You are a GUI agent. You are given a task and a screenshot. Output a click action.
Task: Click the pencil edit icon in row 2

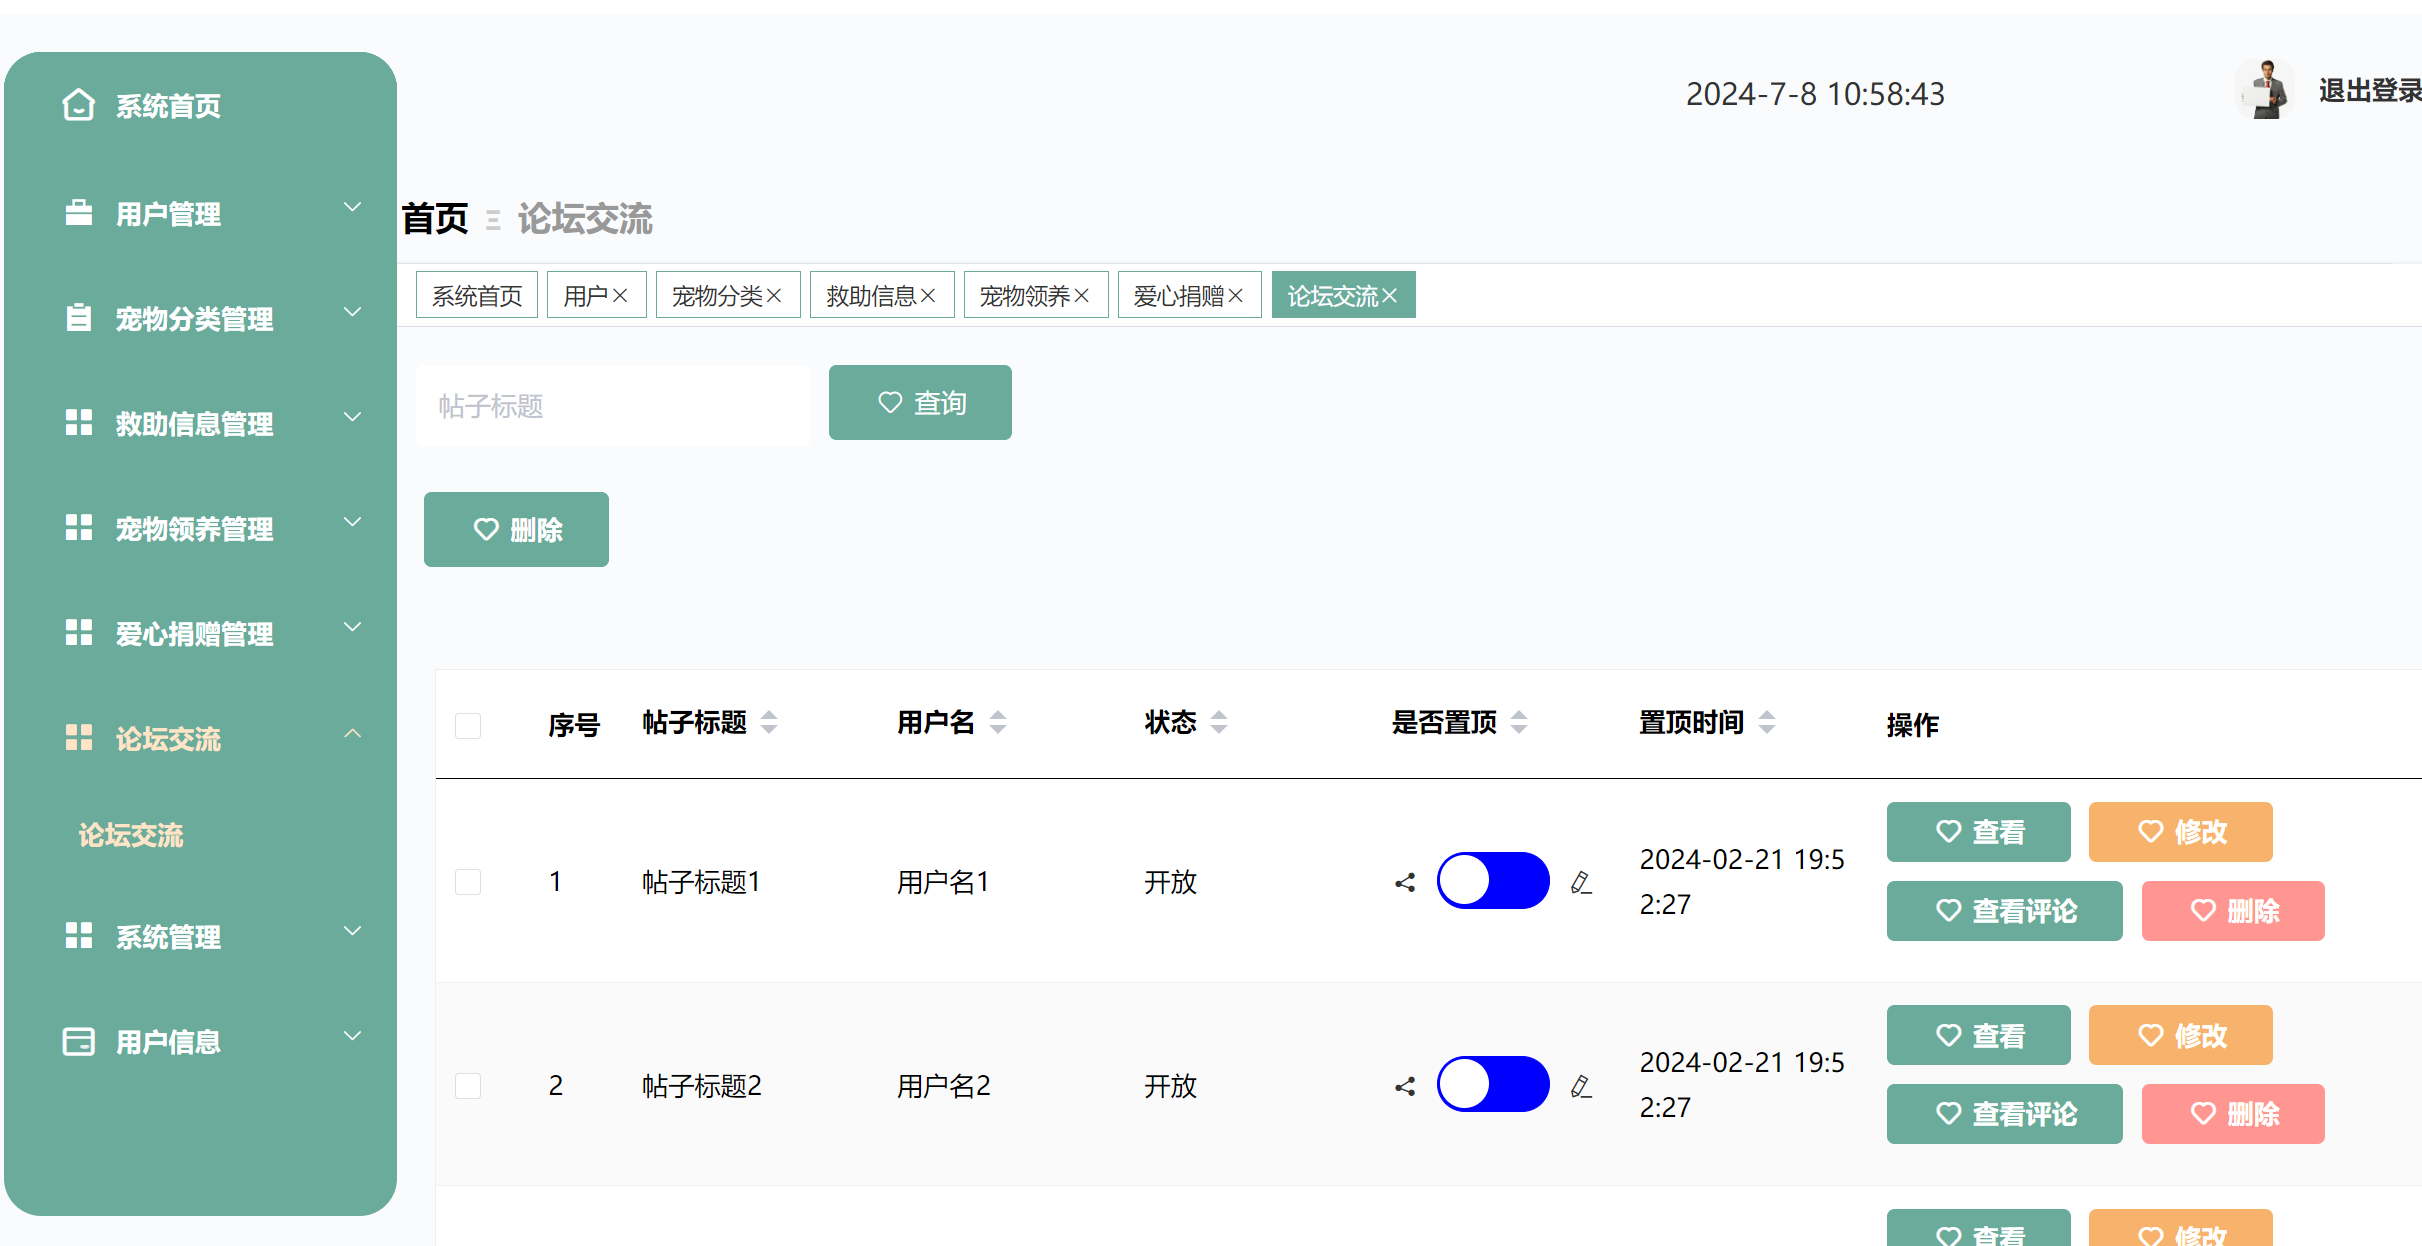click(1581, 1086)
